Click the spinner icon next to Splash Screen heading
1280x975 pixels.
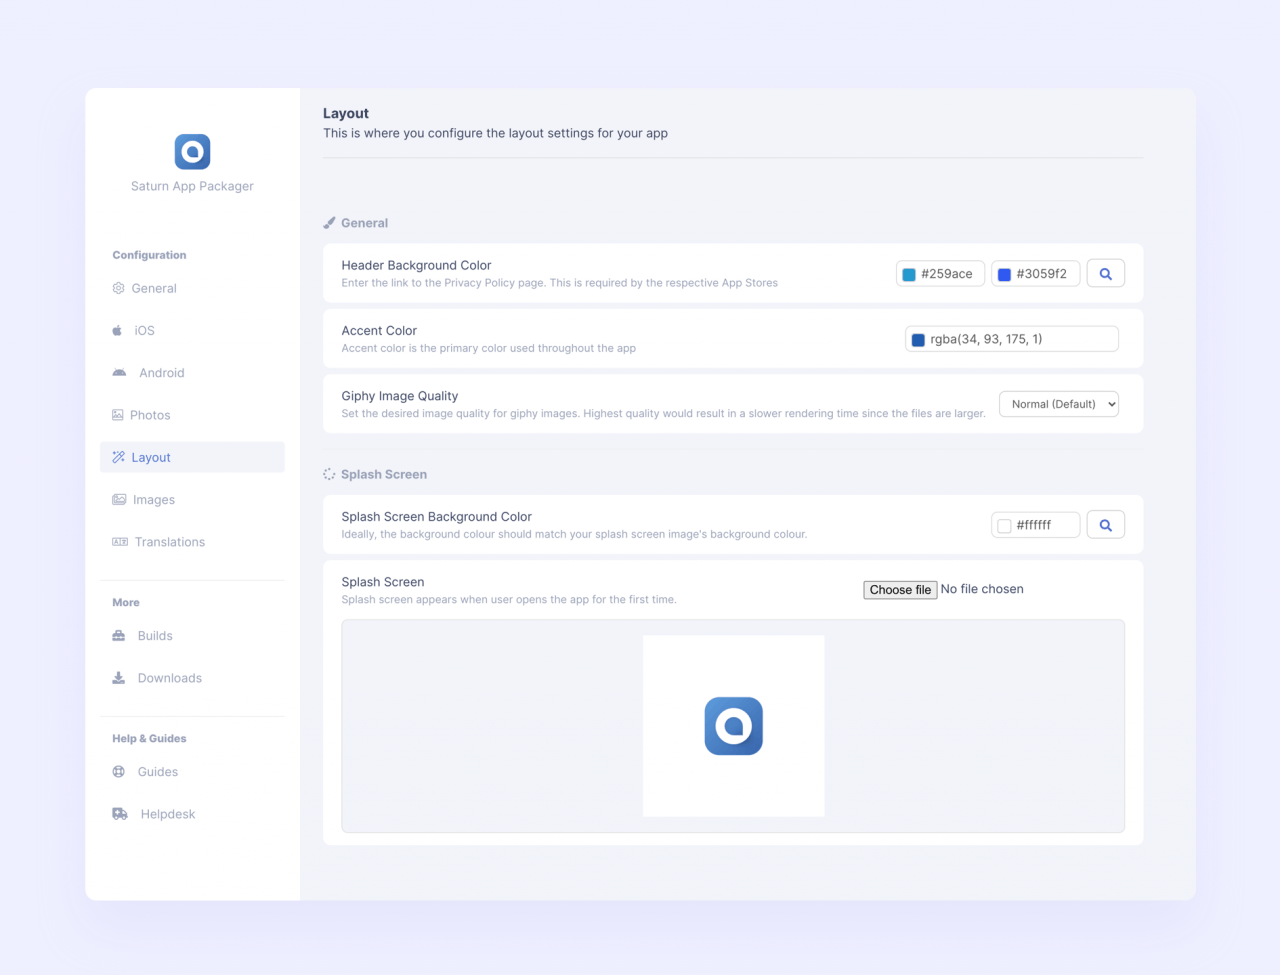tap(329, 474)
